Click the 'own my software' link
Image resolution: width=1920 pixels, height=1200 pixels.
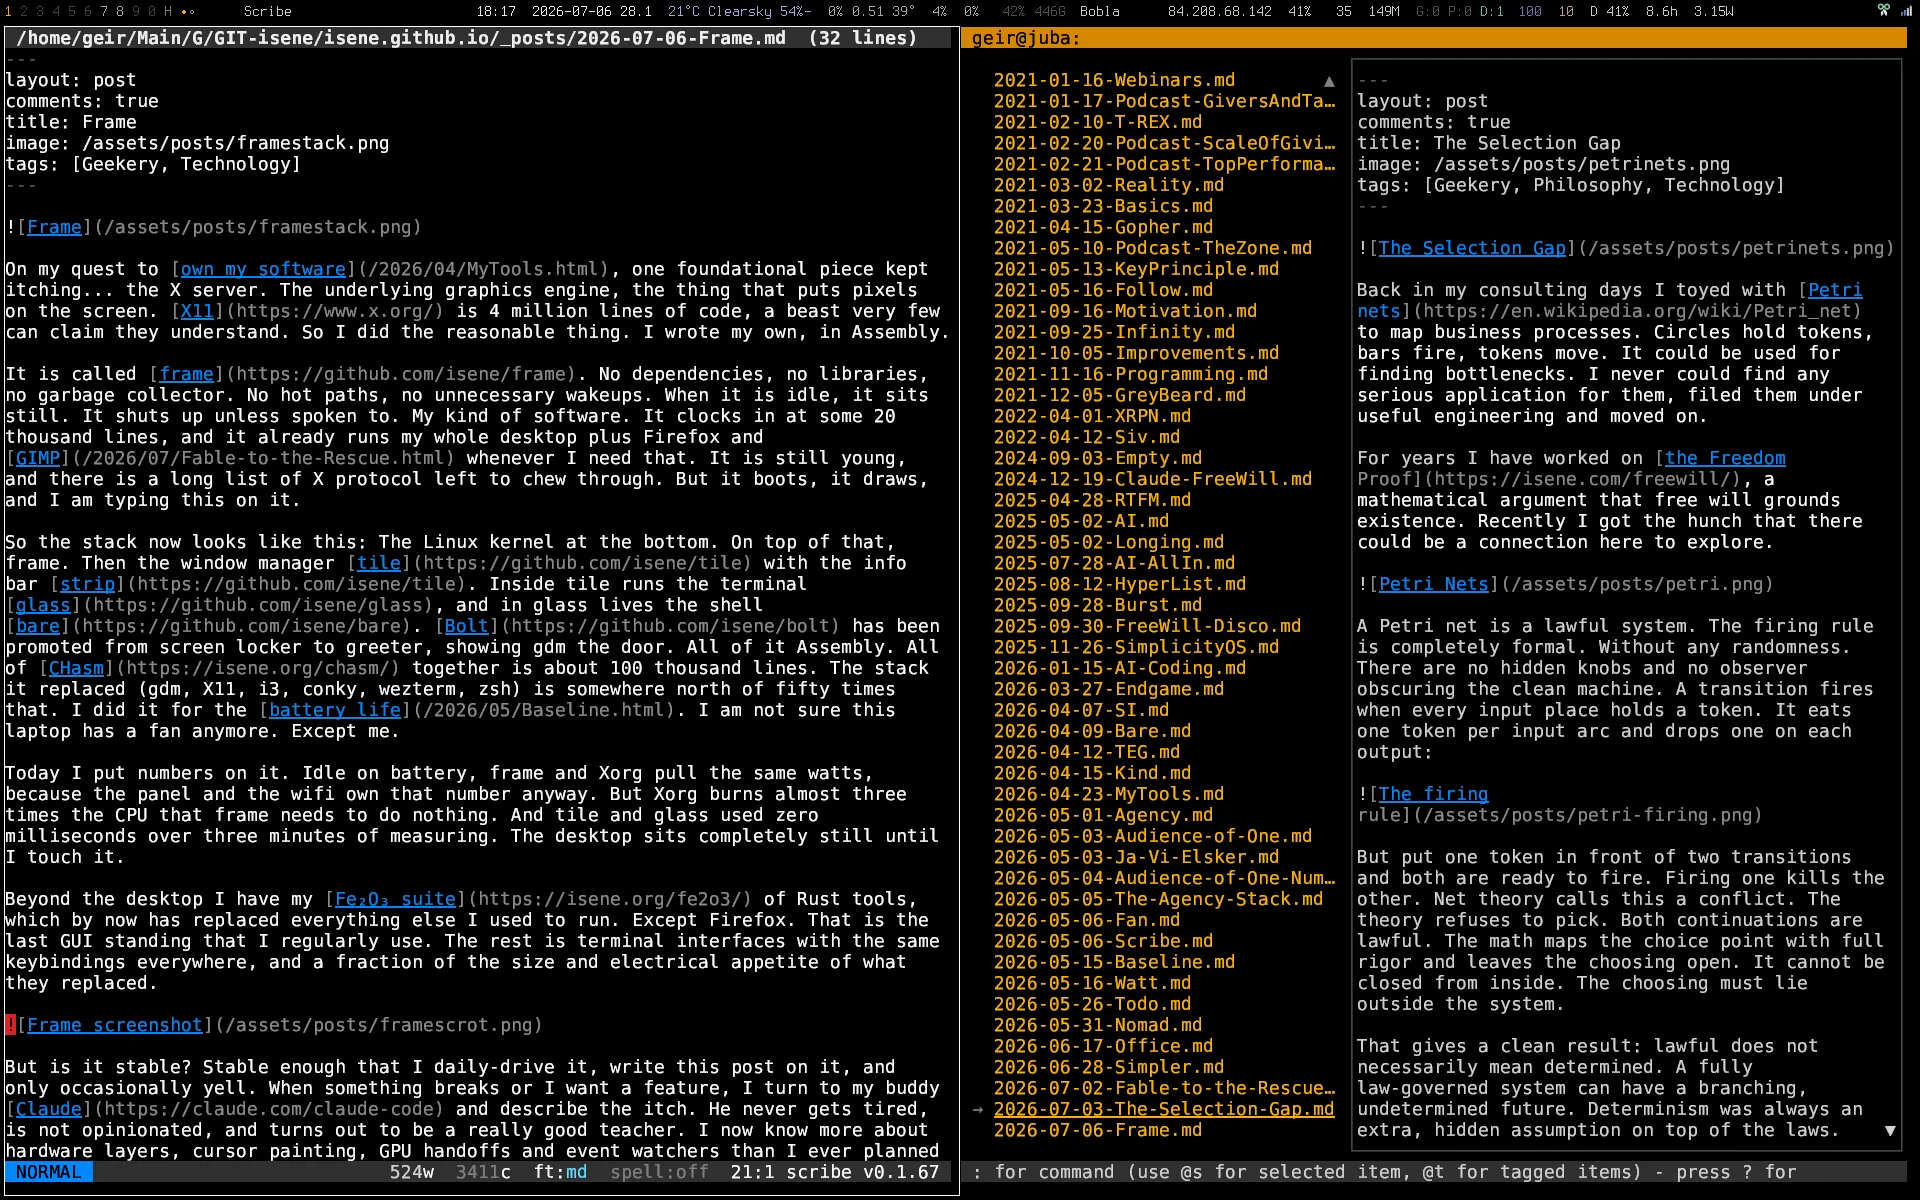coord(263,269)
